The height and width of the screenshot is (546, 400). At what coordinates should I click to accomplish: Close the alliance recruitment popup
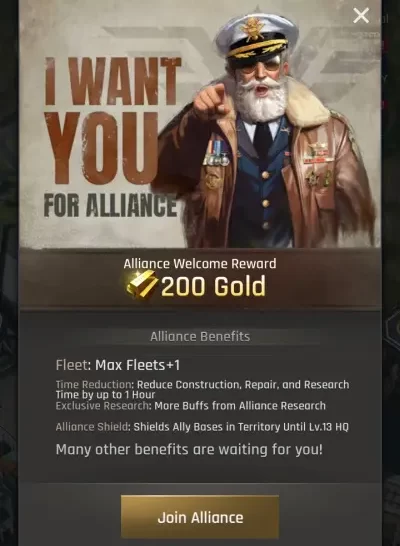click(361, 16)
